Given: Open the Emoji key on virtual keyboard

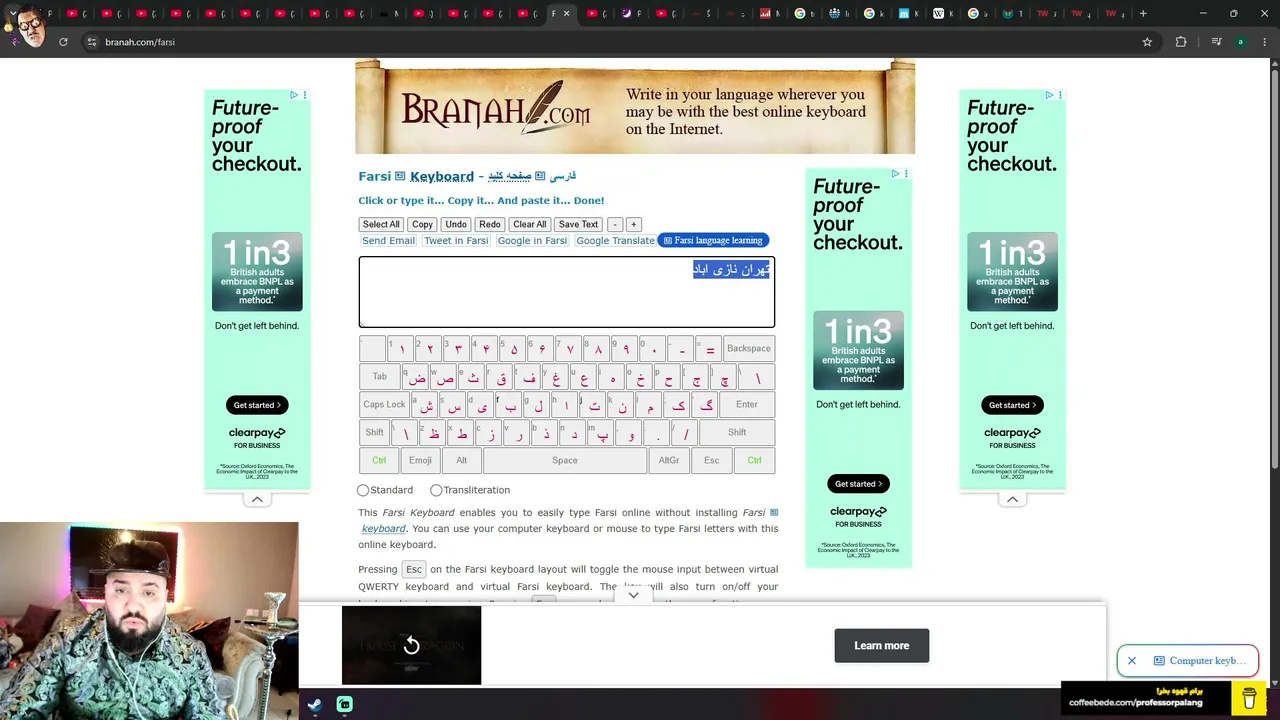Looking at the screenshot, I should pyautogui.click(x=421, y=461).
